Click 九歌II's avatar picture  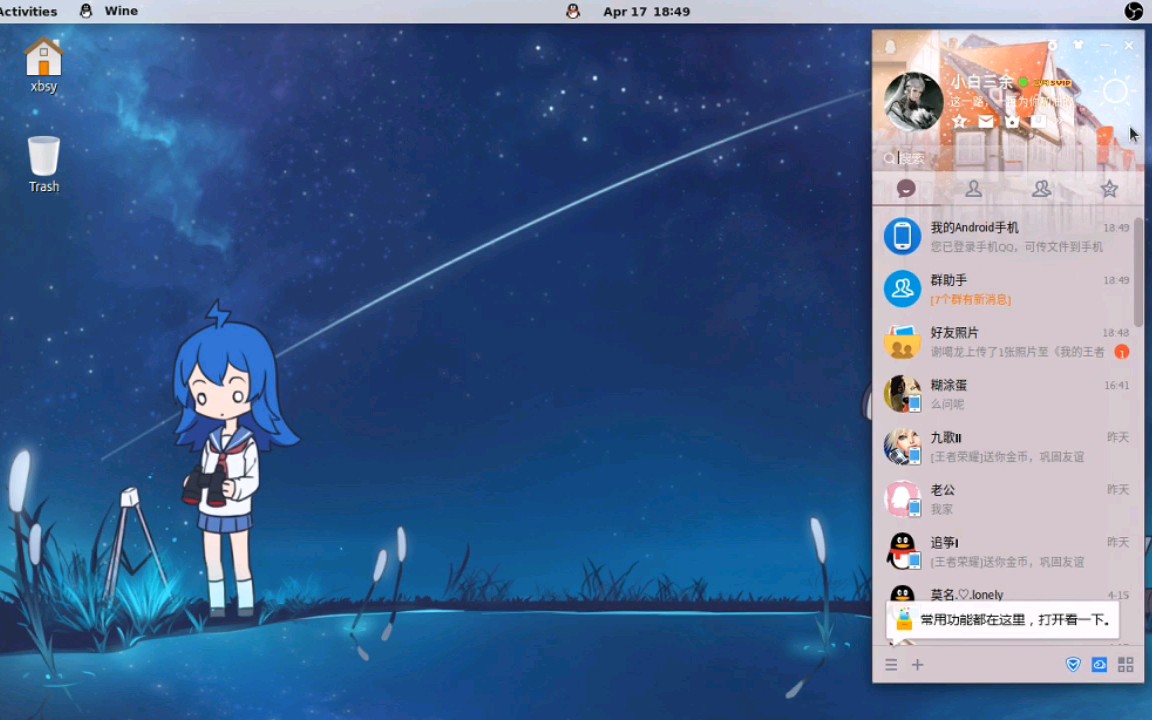point(901,447)
